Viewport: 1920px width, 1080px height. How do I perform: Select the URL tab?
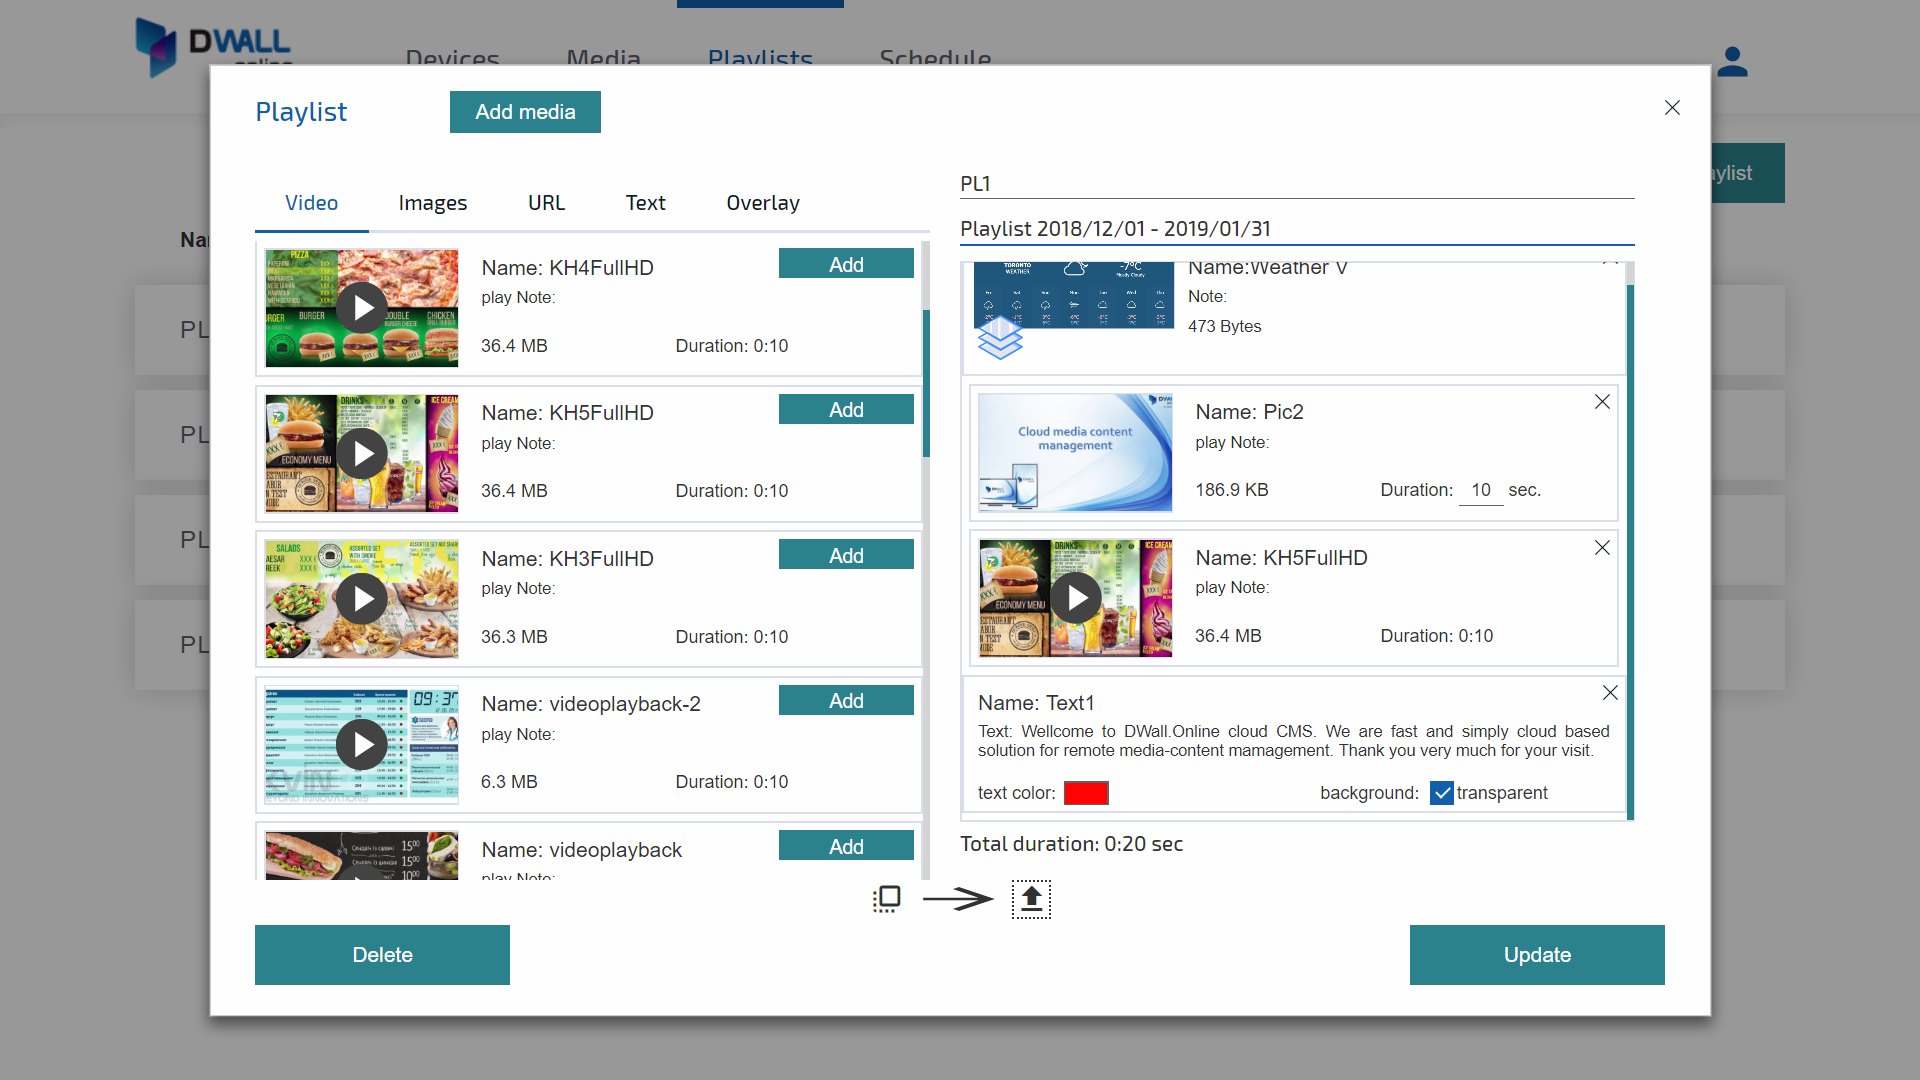click(546, 203)
